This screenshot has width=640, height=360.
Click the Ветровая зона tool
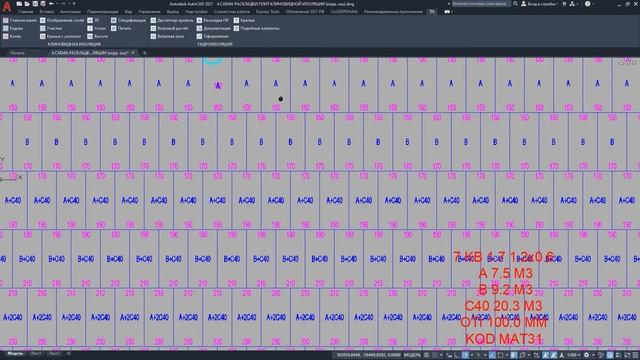coord(167,36)
